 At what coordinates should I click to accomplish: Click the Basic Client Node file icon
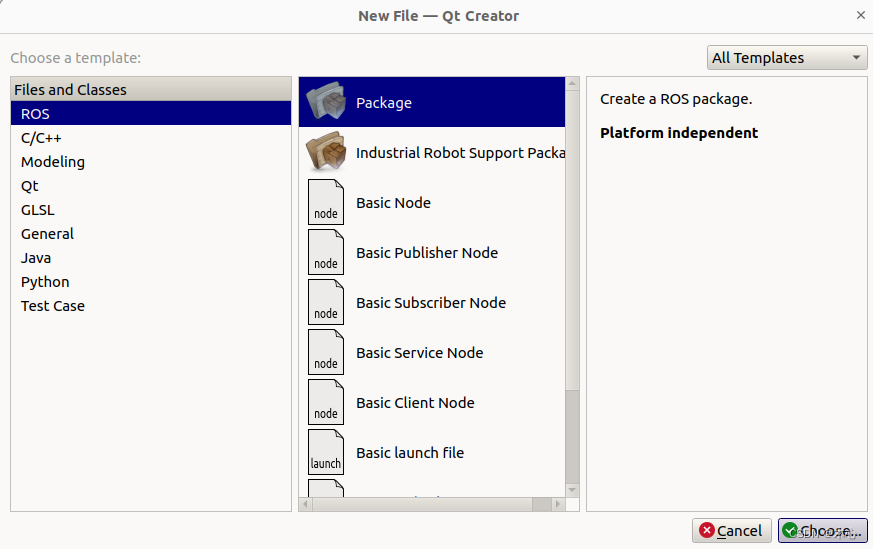click(x=326, y=402)
